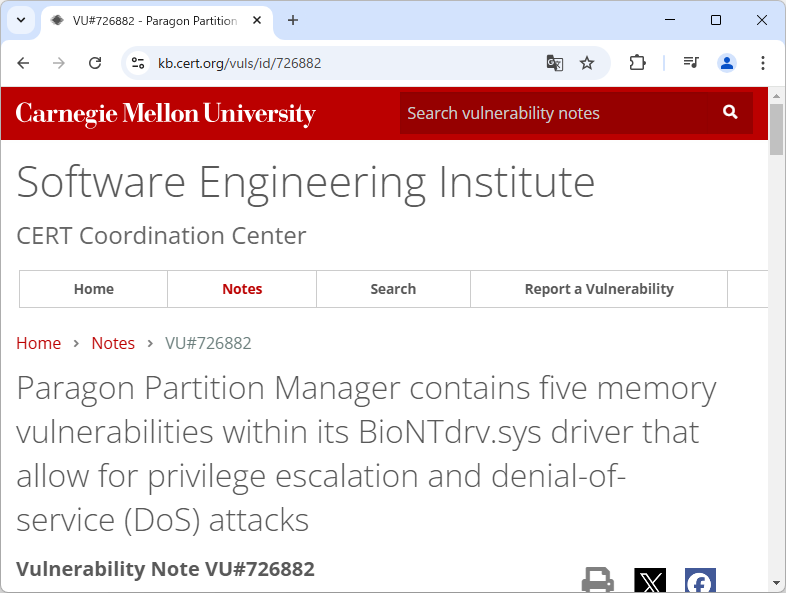This screenshot has height=593, width=786.
Task: Click the page vertical scrollbar thumb
Action: click(776, 129)
